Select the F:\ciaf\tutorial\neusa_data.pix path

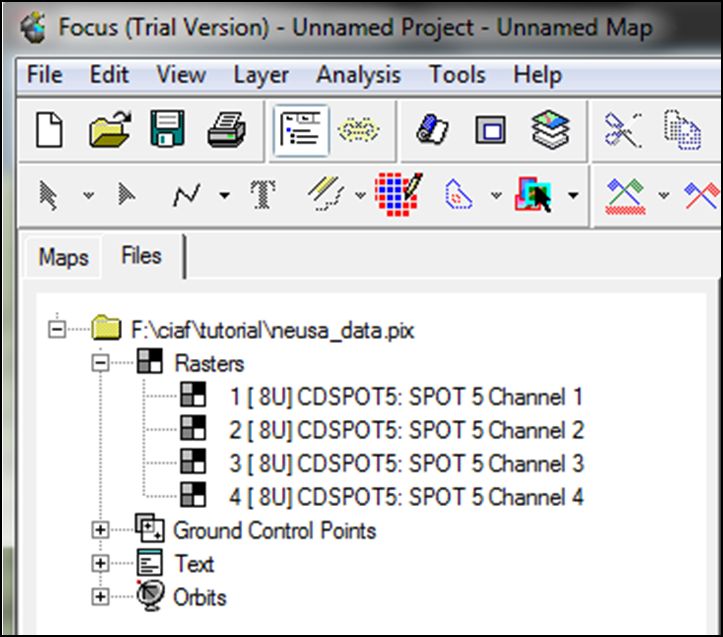click(273, 330)
